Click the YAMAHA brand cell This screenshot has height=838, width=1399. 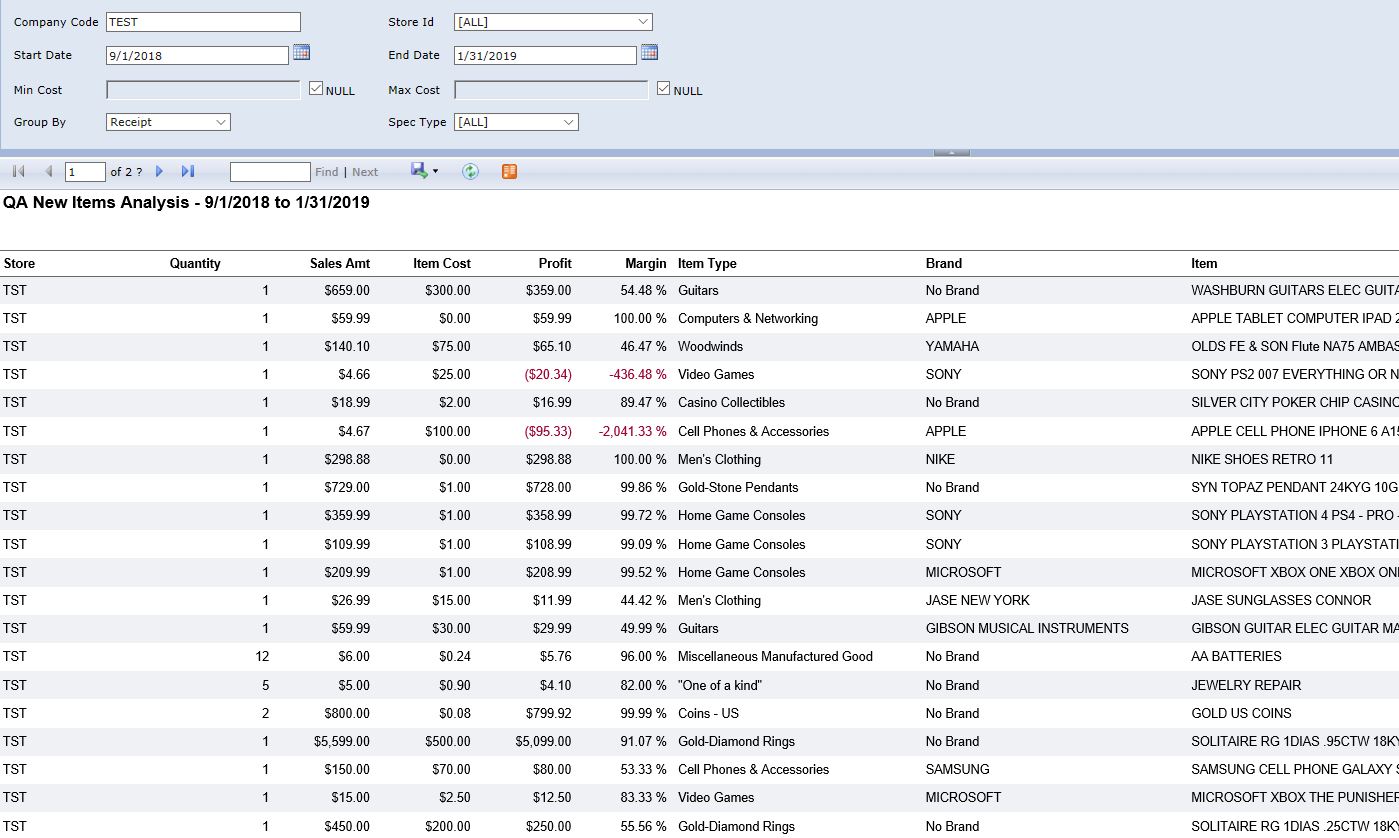[x=952, y=347]
